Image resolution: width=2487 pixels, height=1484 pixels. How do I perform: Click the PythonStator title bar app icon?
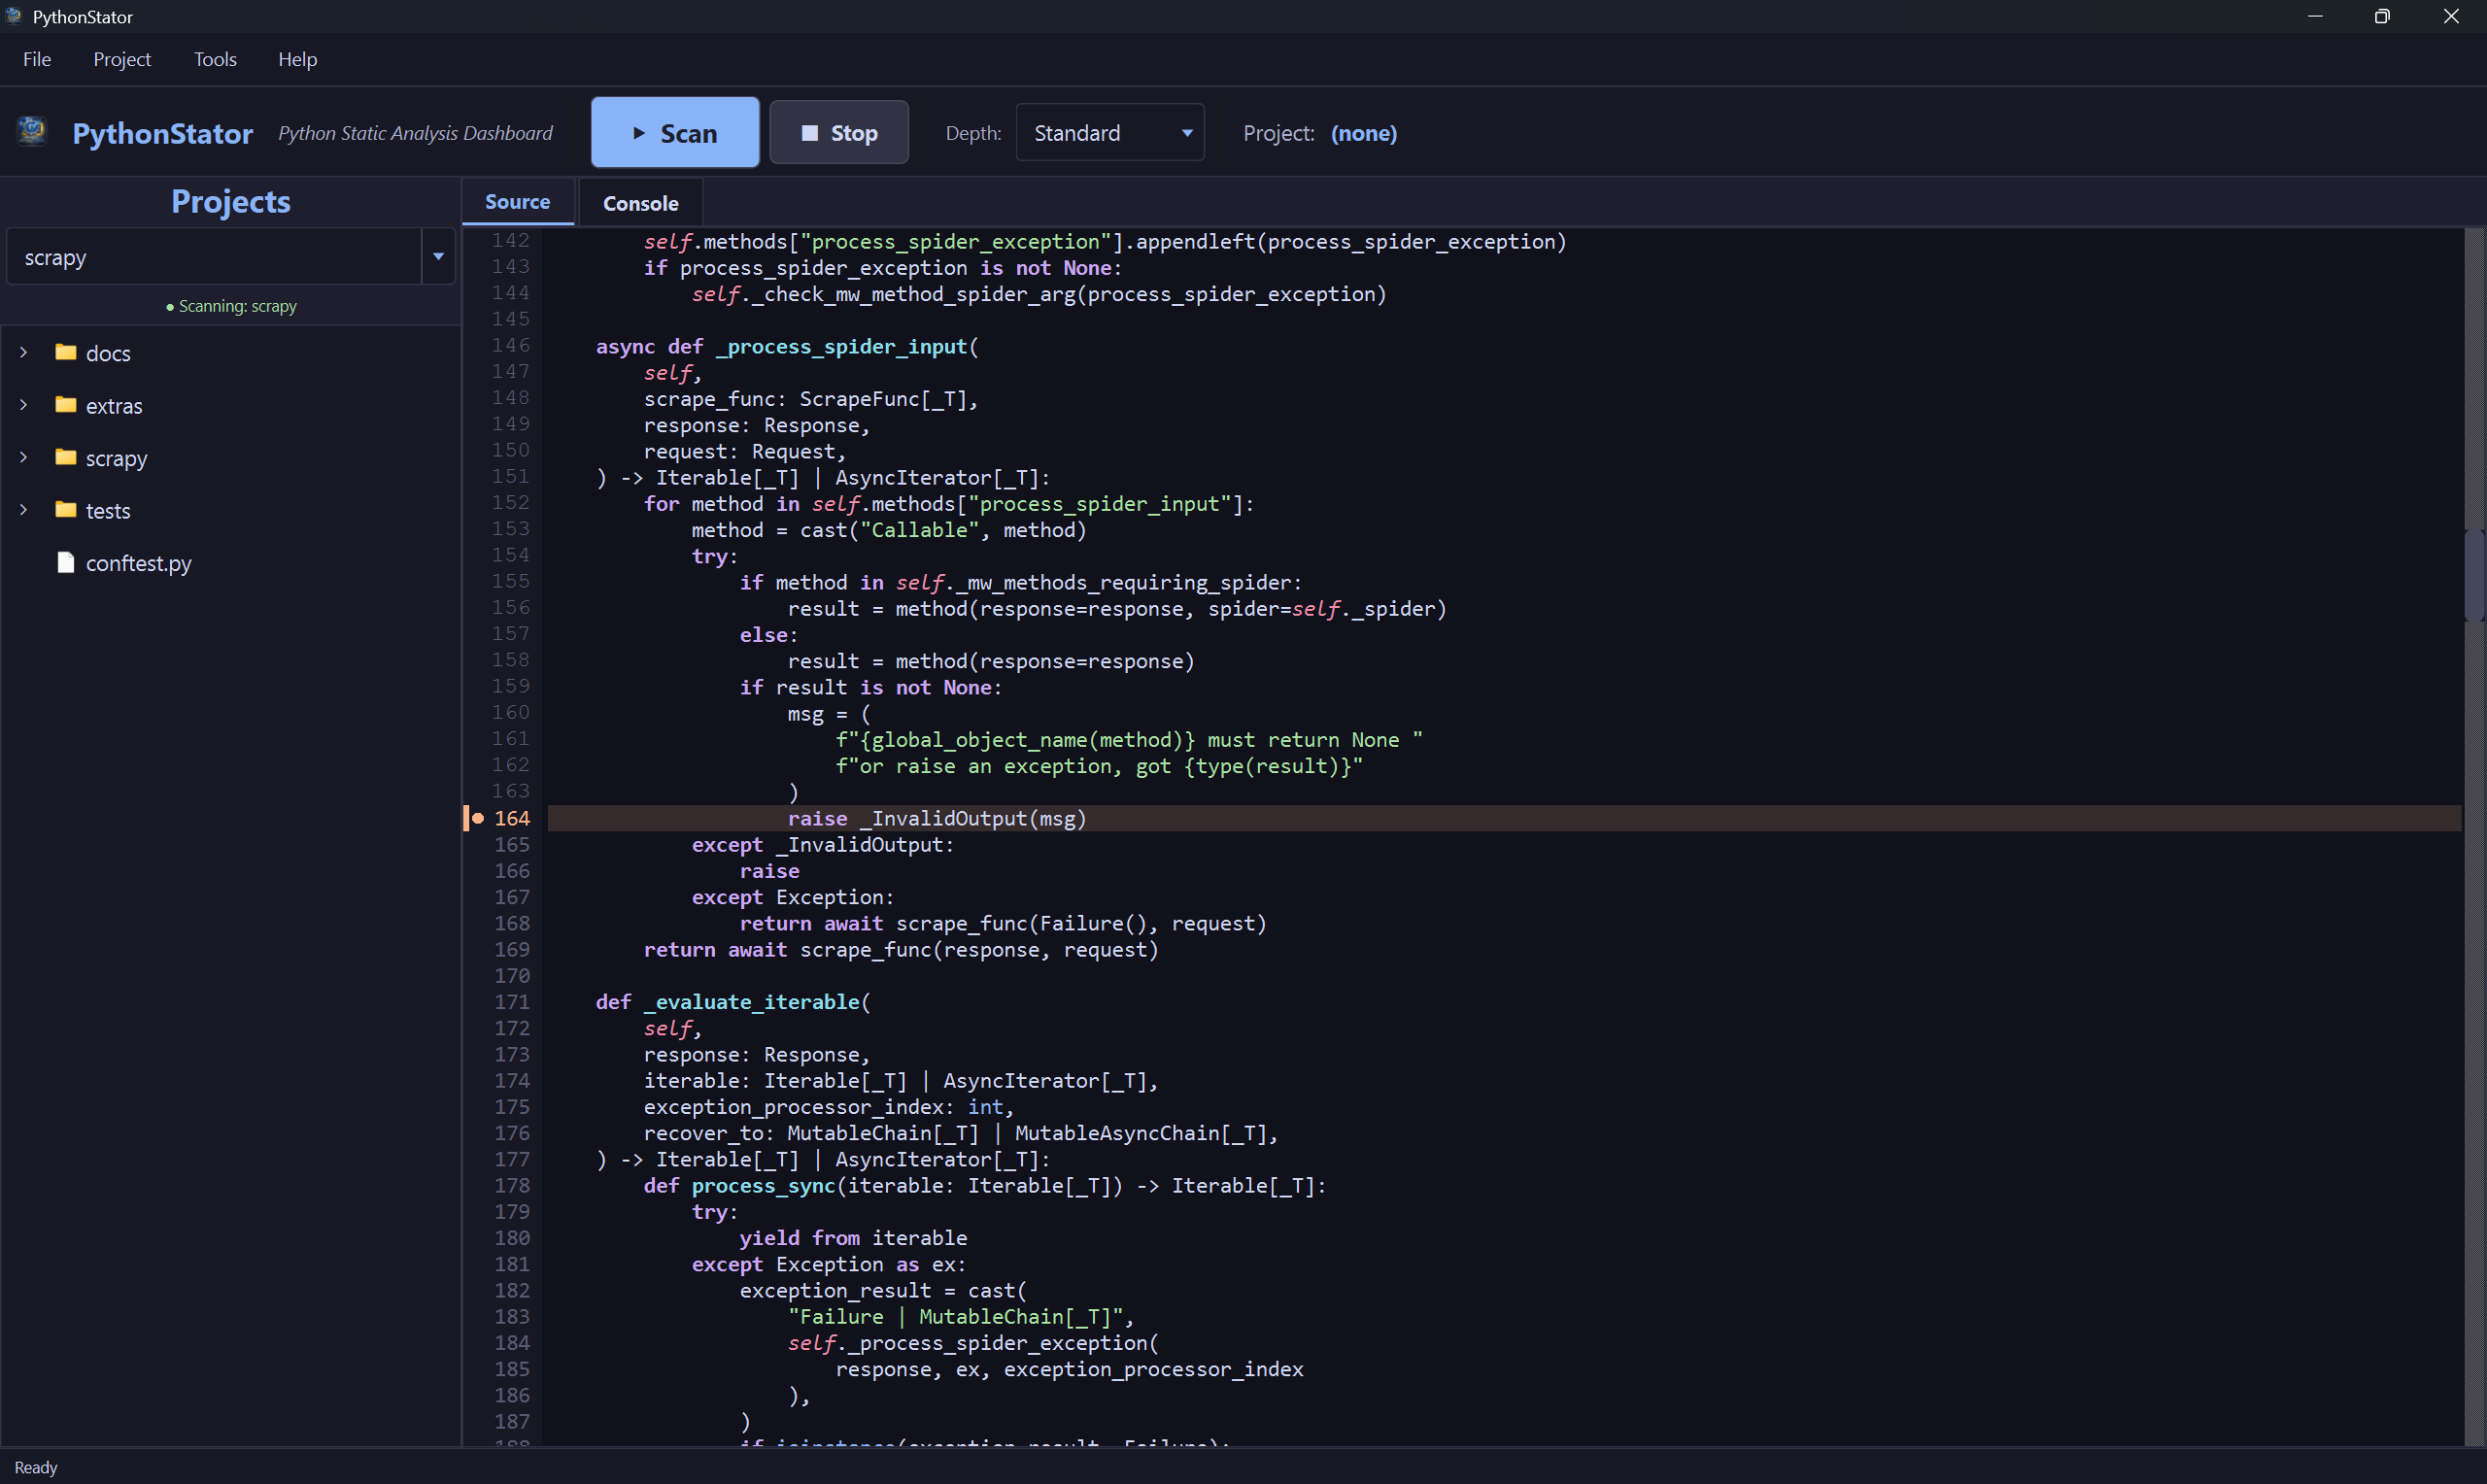click(x=14, y=16)
